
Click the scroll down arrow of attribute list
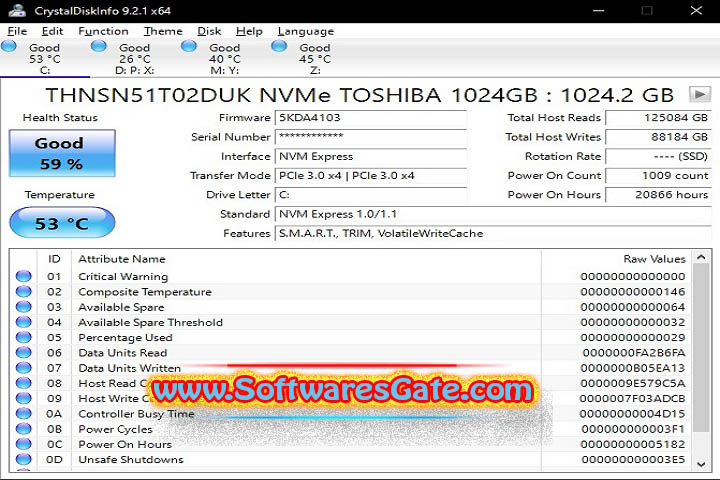(x=701, y=464)
